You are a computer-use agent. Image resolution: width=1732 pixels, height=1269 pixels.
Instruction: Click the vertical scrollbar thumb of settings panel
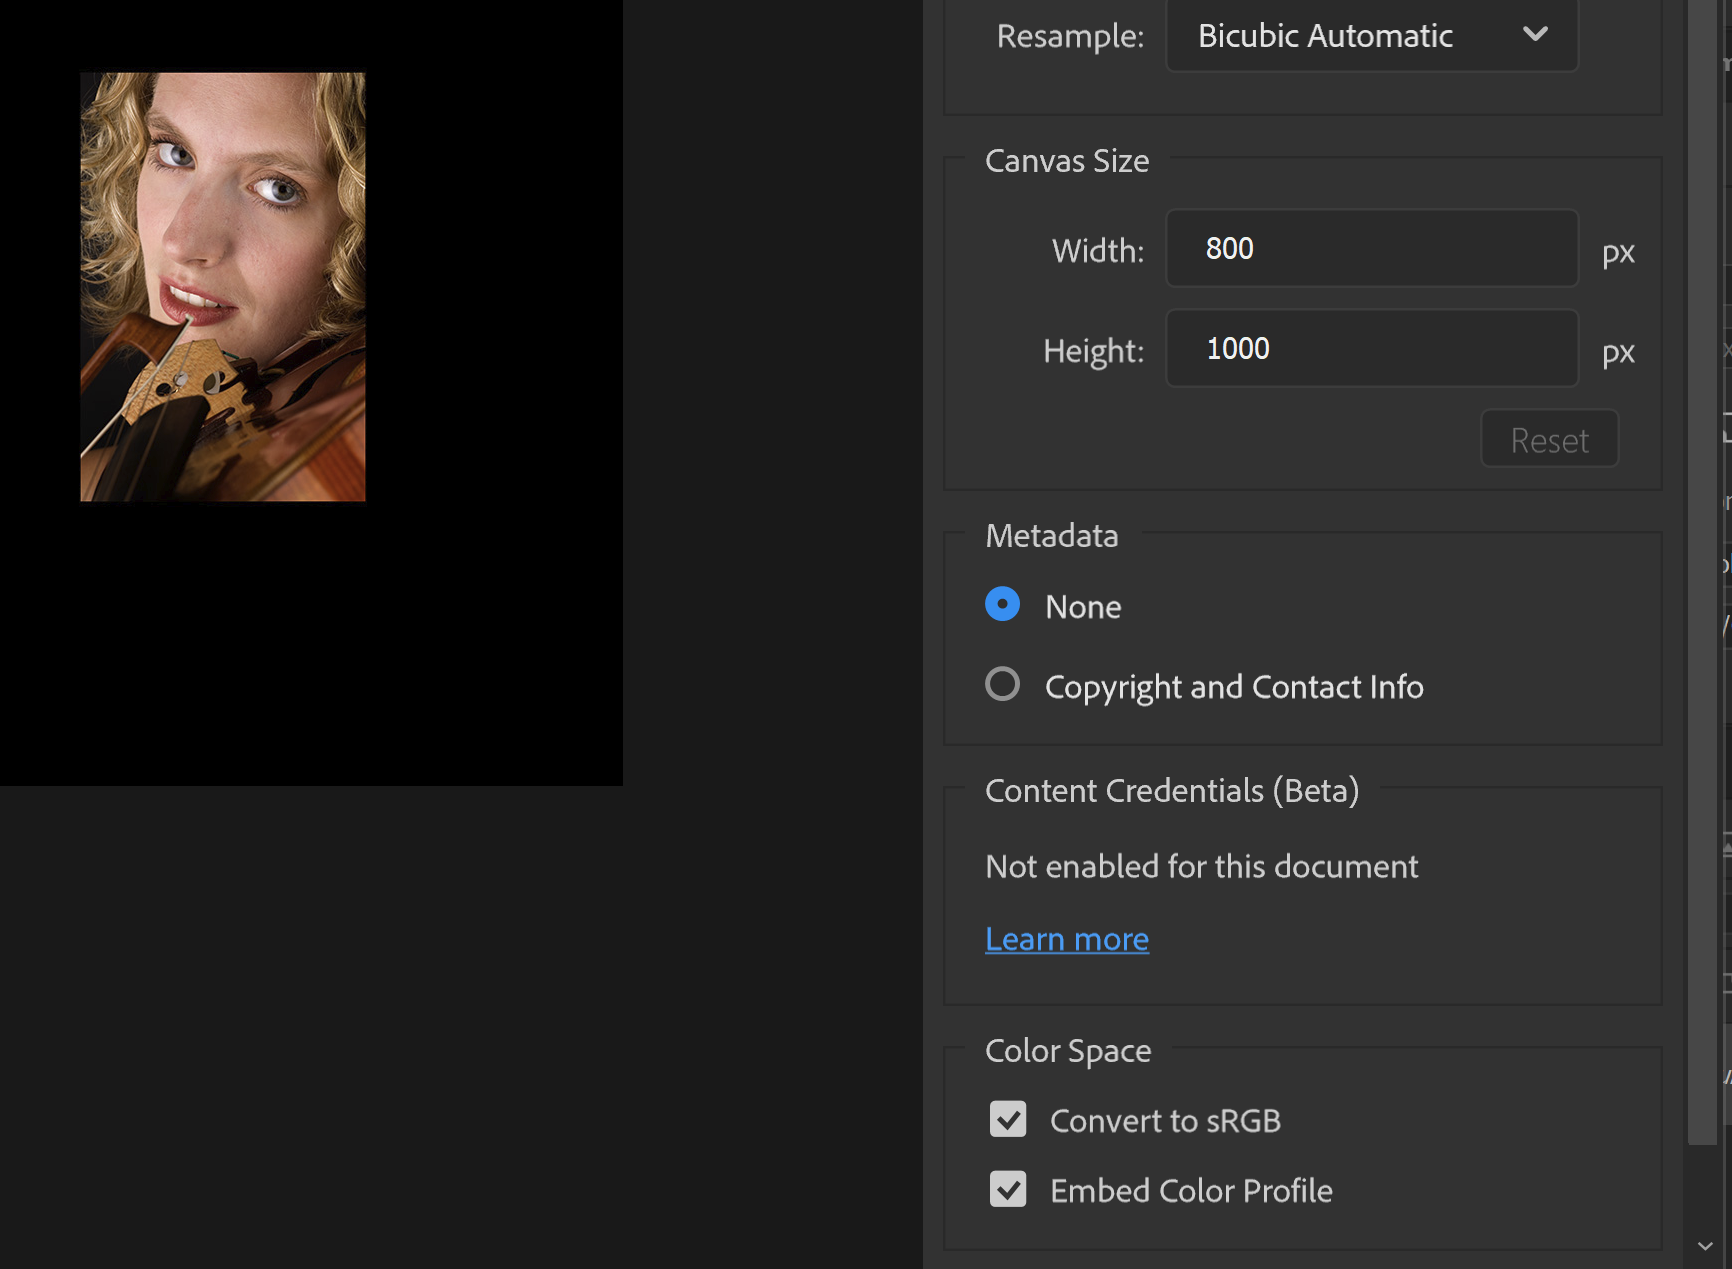pos(1702,570)
